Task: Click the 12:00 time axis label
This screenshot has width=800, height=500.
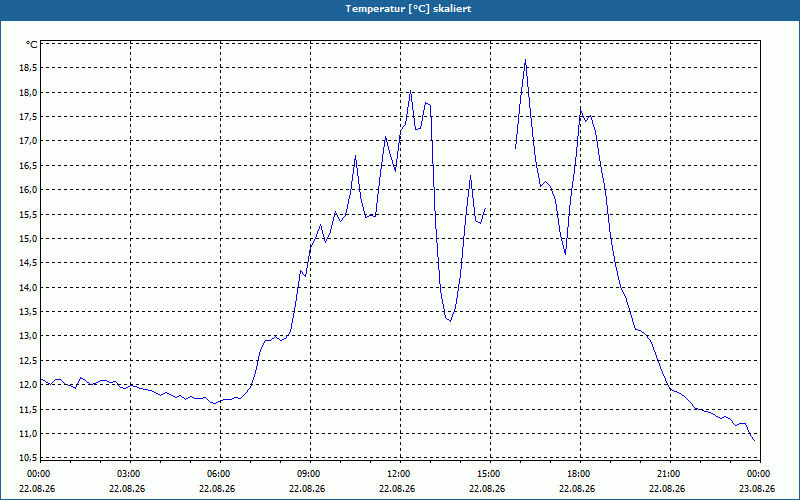Action: pyautogui.click(x=397, y=474)
